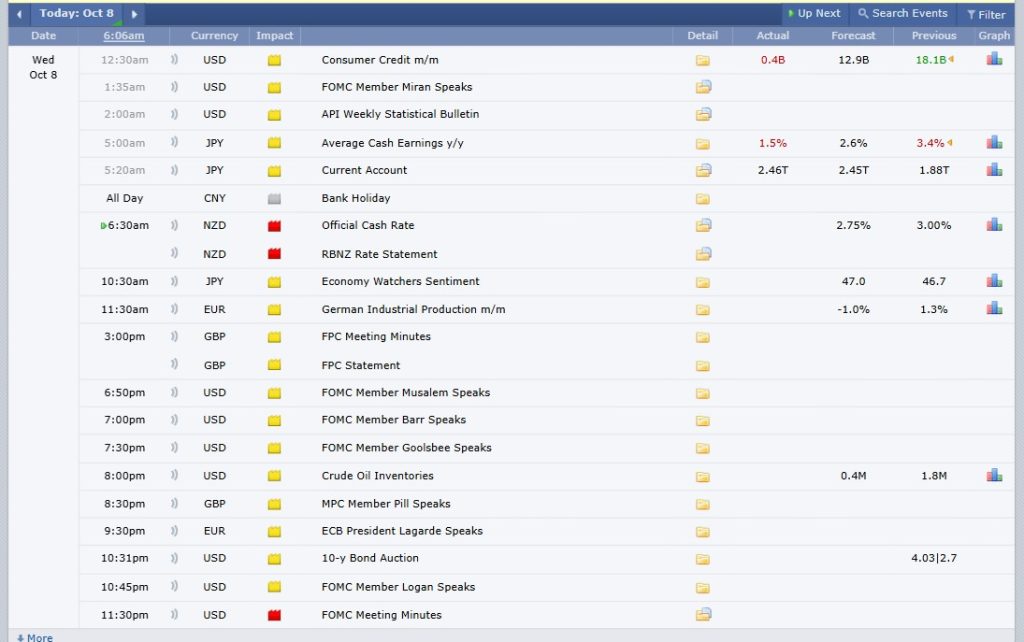This screenshot has width=1024, height=642.
Task: Expand more events with the More link
Action: click(x=35, y=637)
